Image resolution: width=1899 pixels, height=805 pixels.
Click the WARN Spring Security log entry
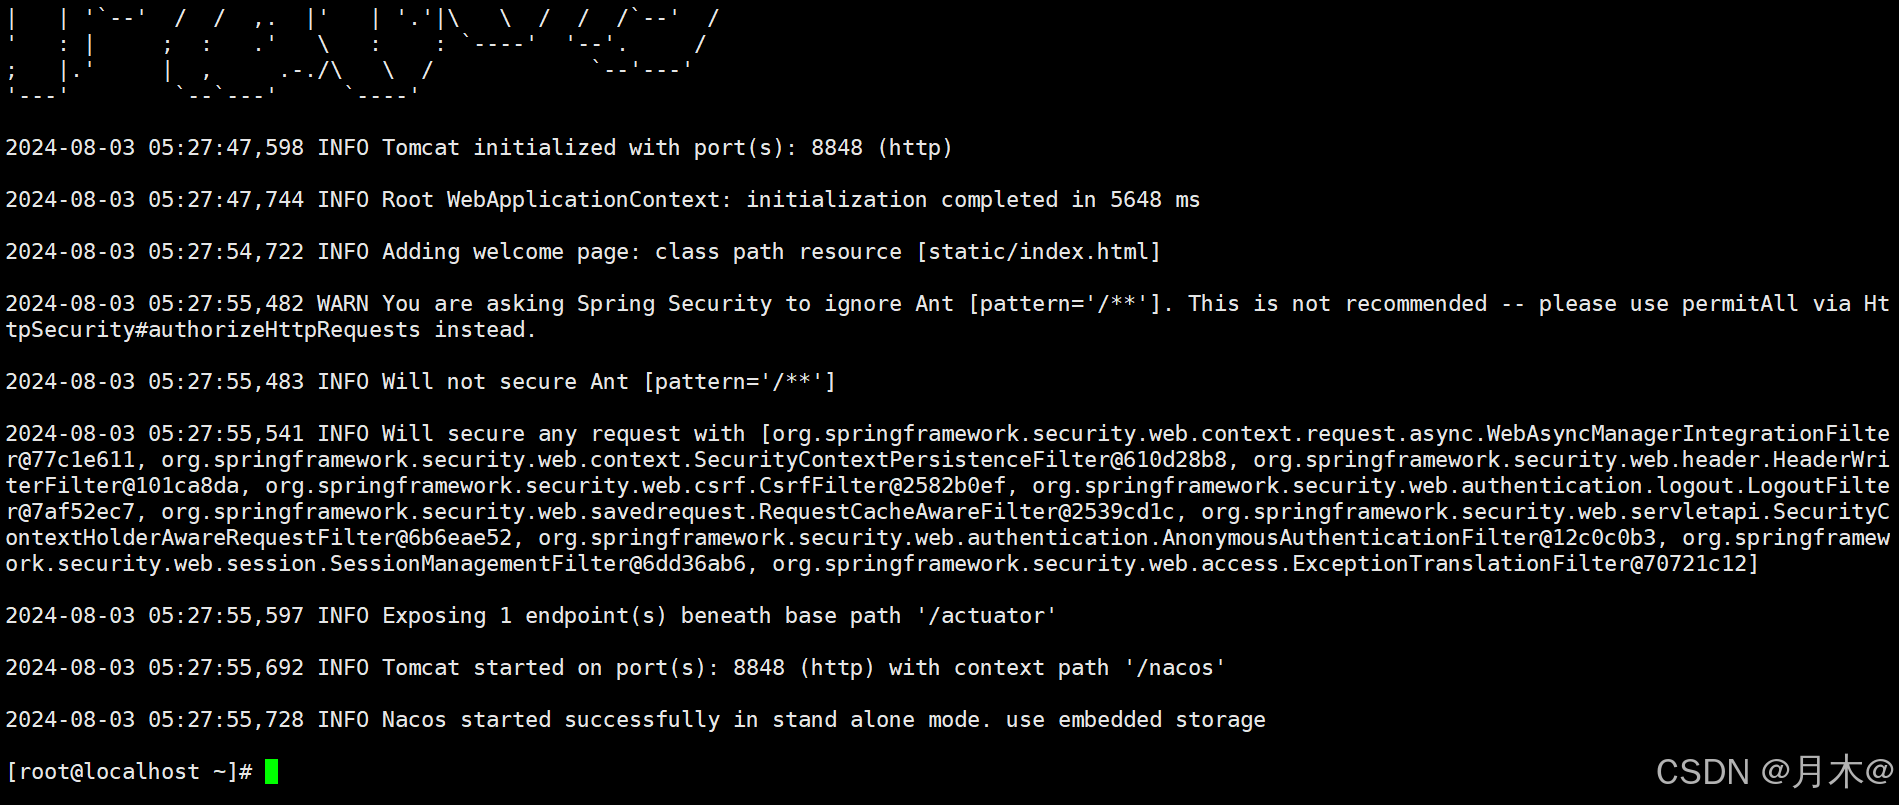point(947,317)
